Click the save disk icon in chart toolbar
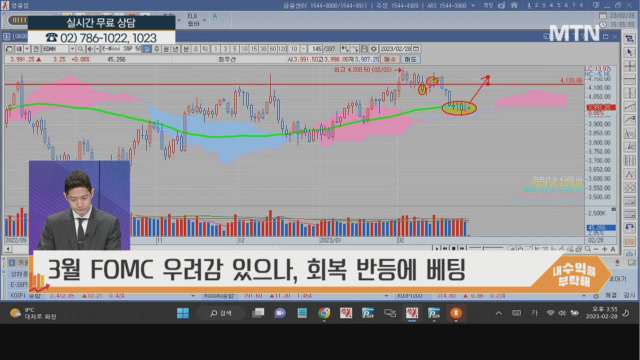 (364, 49)
